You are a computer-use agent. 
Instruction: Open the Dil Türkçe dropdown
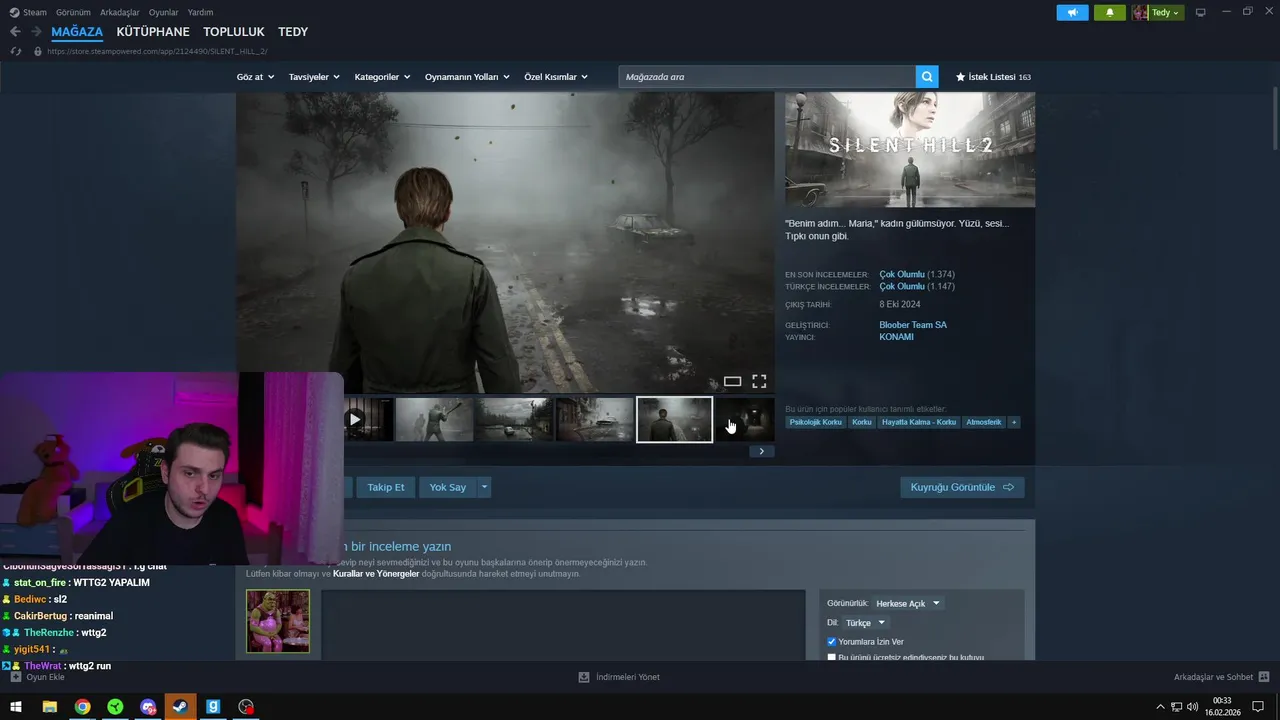866,622
